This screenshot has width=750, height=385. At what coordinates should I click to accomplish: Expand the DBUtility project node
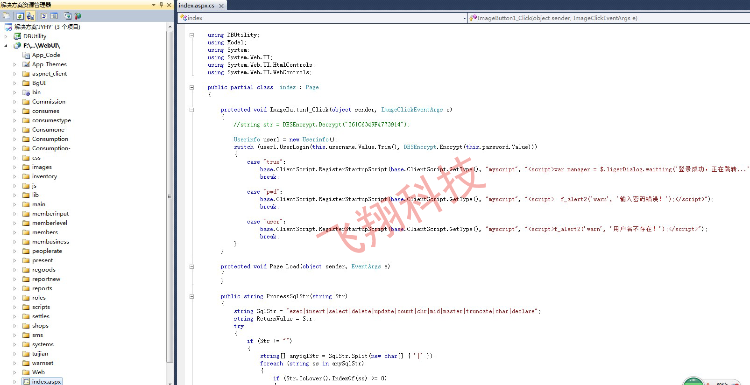pos(6,36)
